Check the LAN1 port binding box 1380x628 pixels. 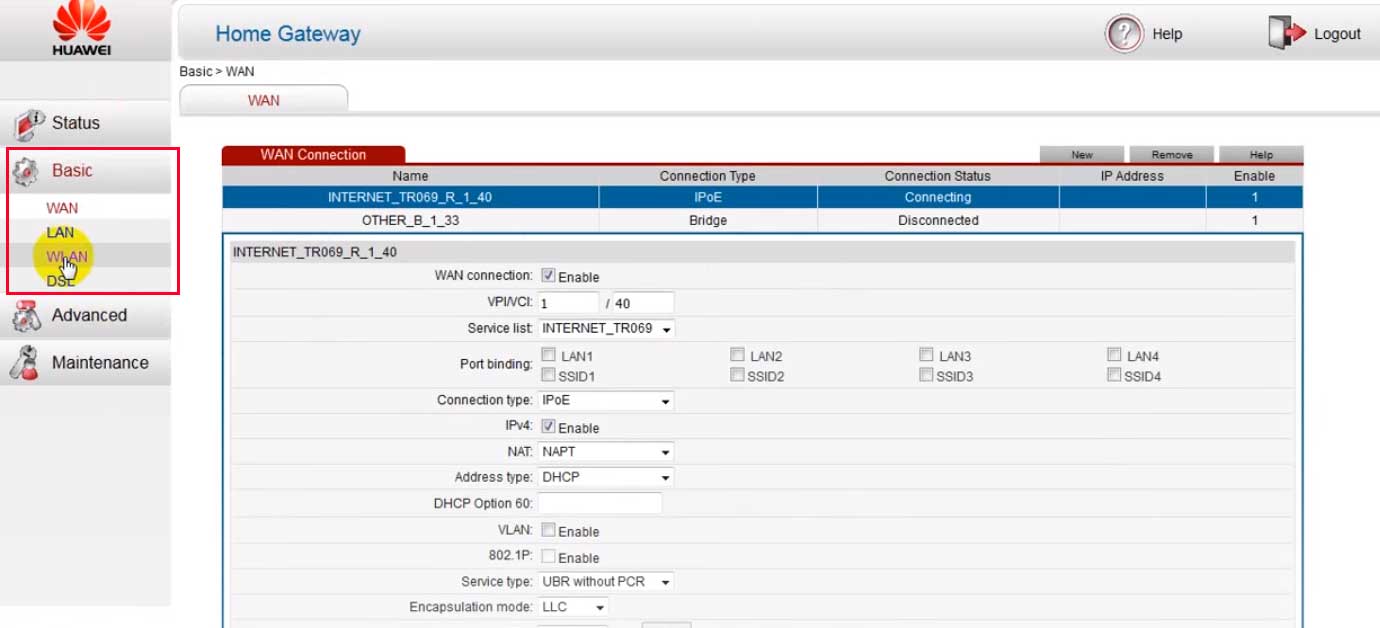548,355
